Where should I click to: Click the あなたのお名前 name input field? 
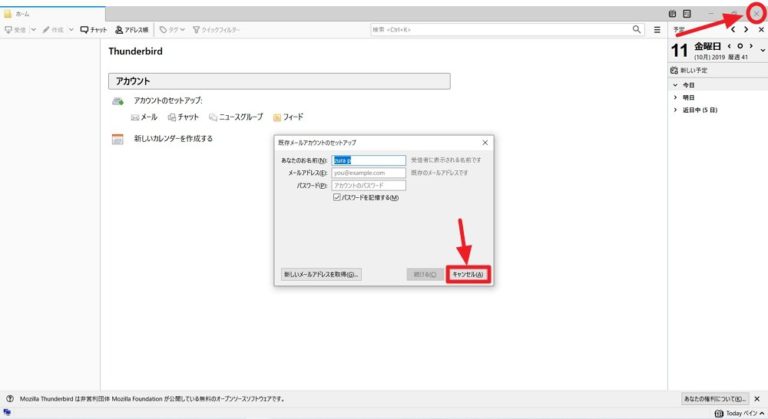pos(369,160)
